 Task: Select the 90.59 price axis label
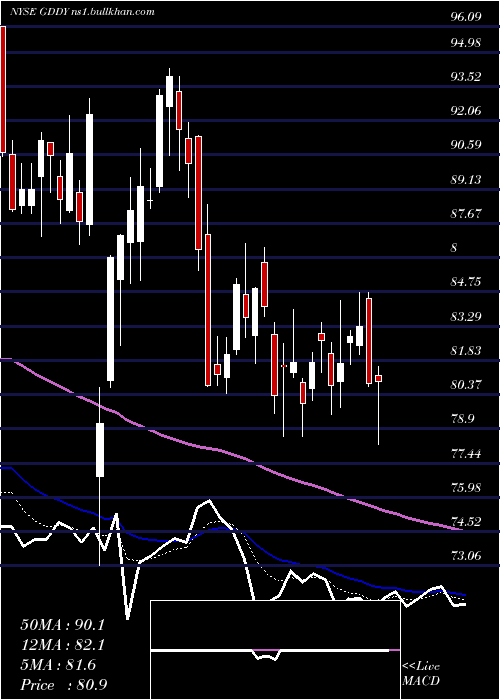(x=466, y=145)
